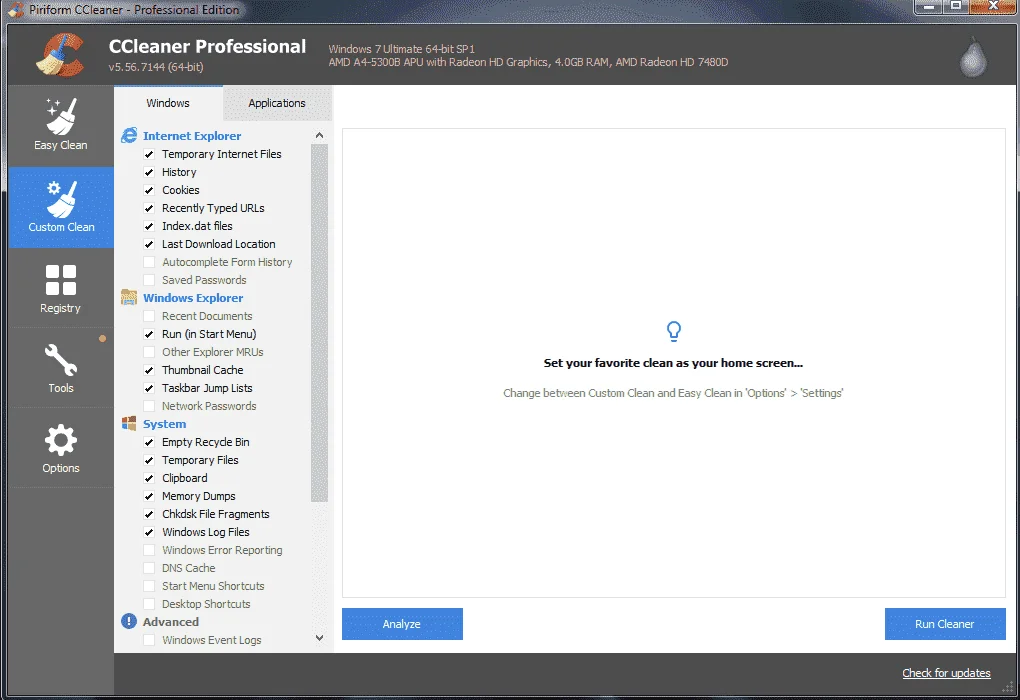Screen dimensions: 1020x700
Task: Click 'Set your favorite clean' tip heading
Action: (673, 363)
